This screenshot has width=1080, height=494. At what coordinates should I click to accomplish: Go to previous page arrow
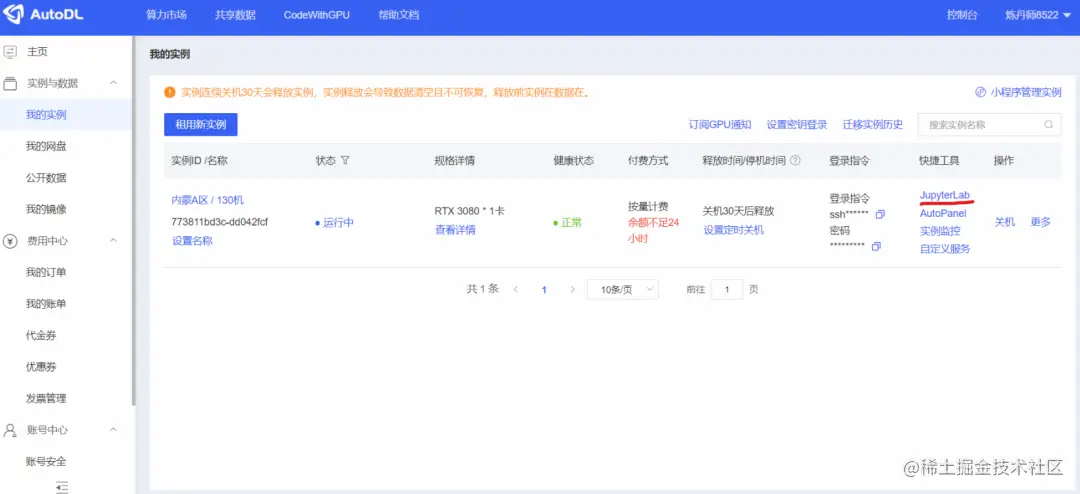[x=515, y=289]
